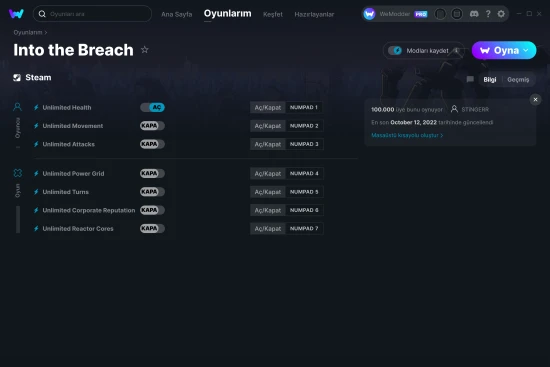
Task: Click Aç/Kapat for Unlimited Power Grid
Action: pyautogui.click(x=268, y=173)
